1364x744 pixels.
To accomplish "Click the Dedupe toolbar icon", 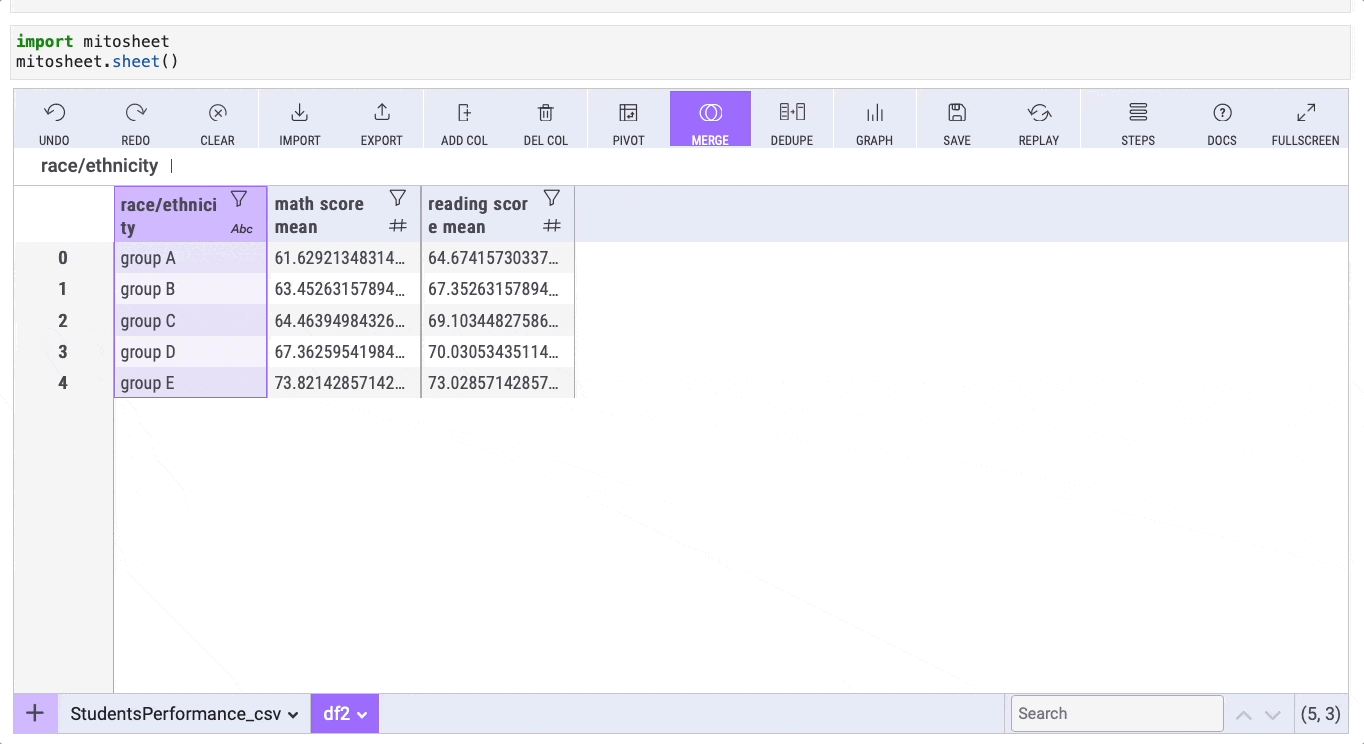I will (x=792, y=113).
